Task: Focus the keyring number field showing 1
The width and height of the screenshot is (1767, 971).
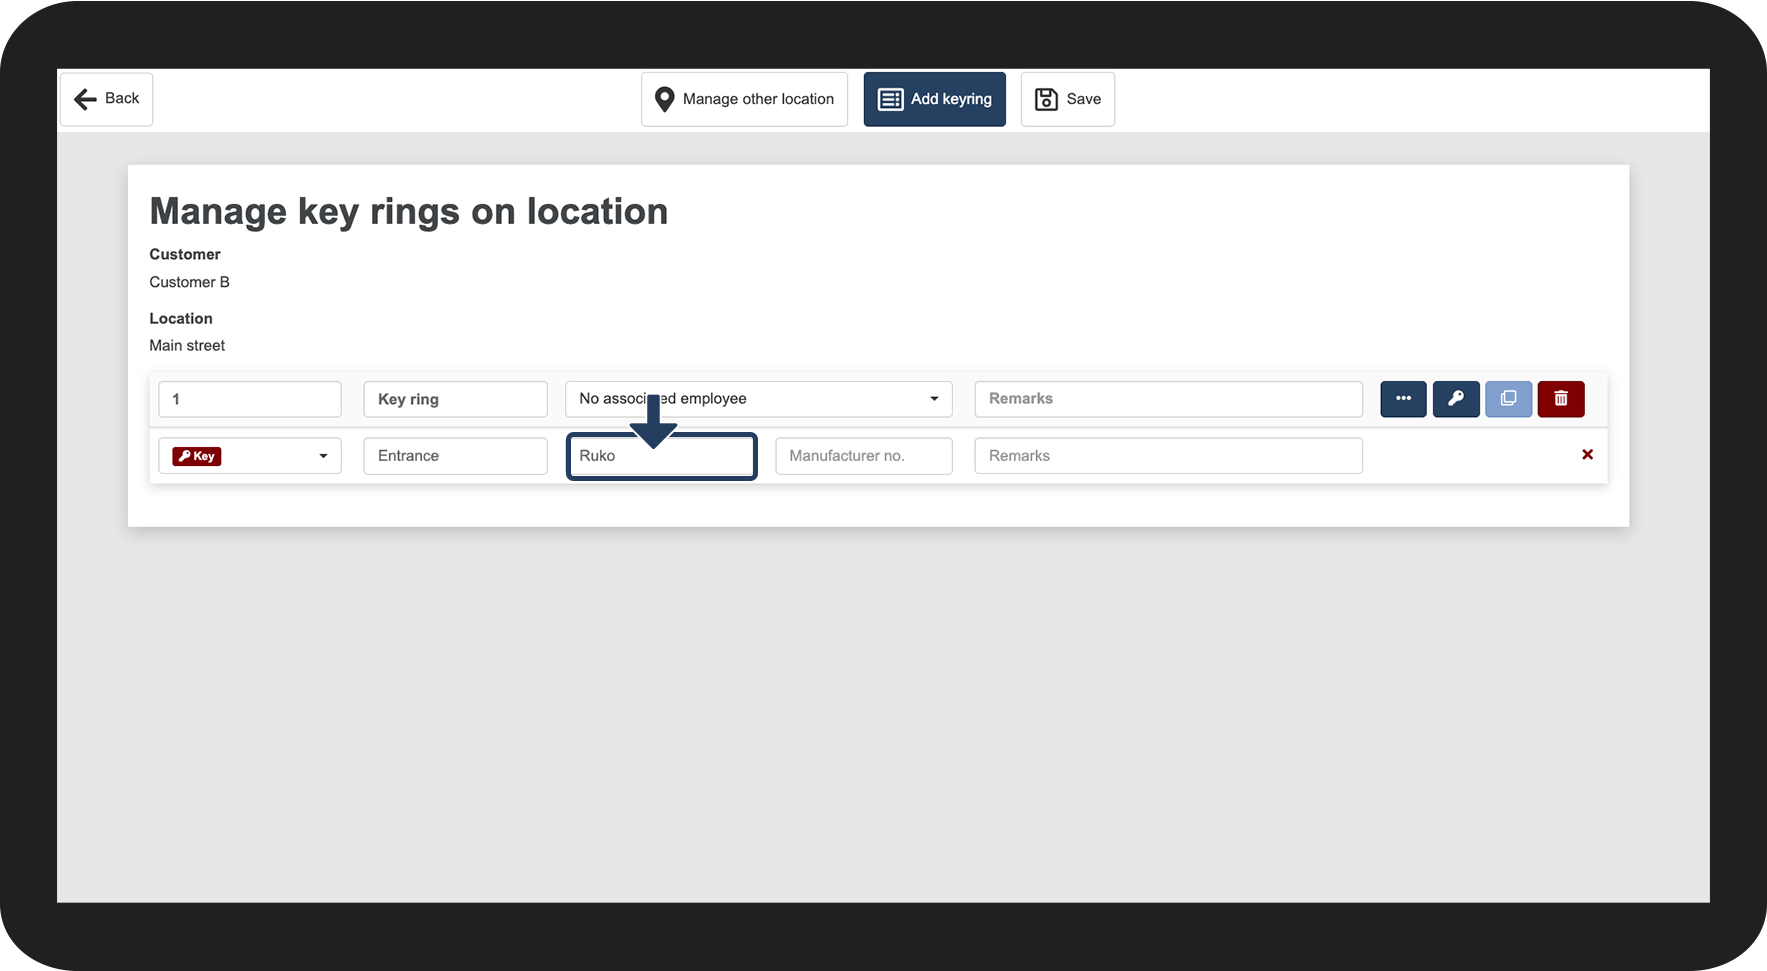Action: coord(250,399)
